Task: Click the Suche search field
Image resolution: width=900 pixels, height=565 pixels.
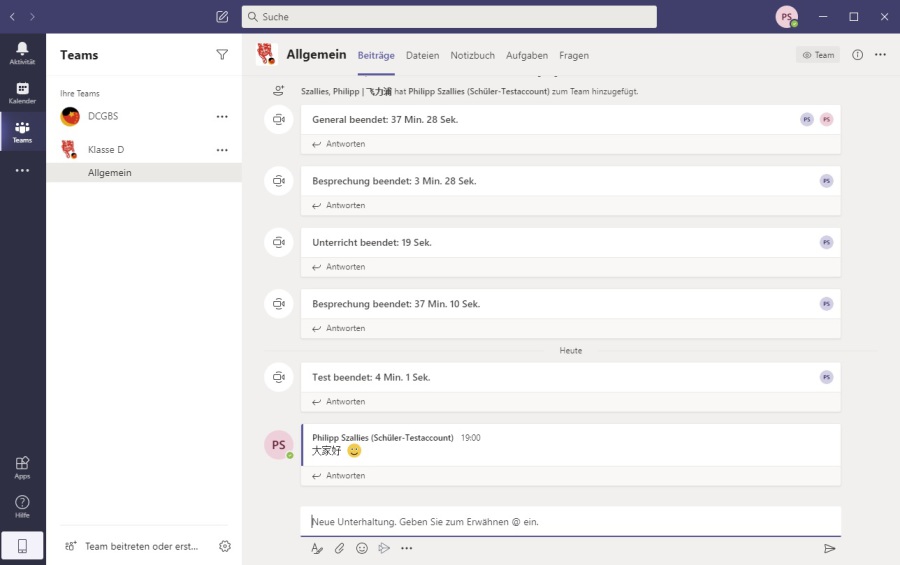Action: pos(449,17)
